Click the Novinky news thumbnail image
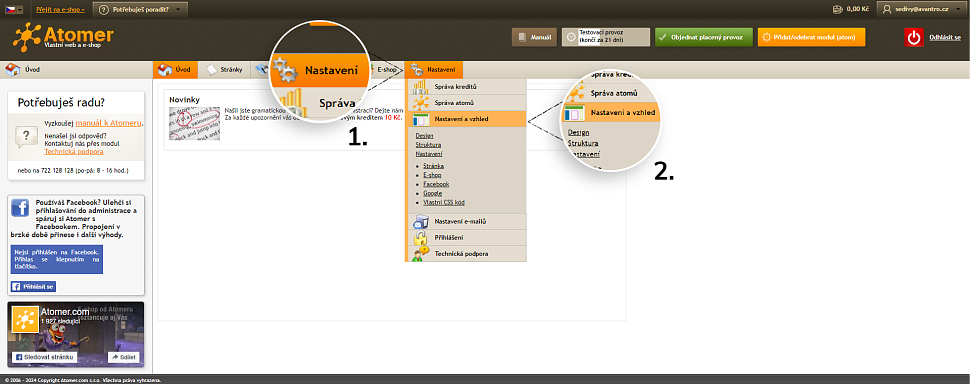This screenshot has height=384, width=970. [194, 124]
